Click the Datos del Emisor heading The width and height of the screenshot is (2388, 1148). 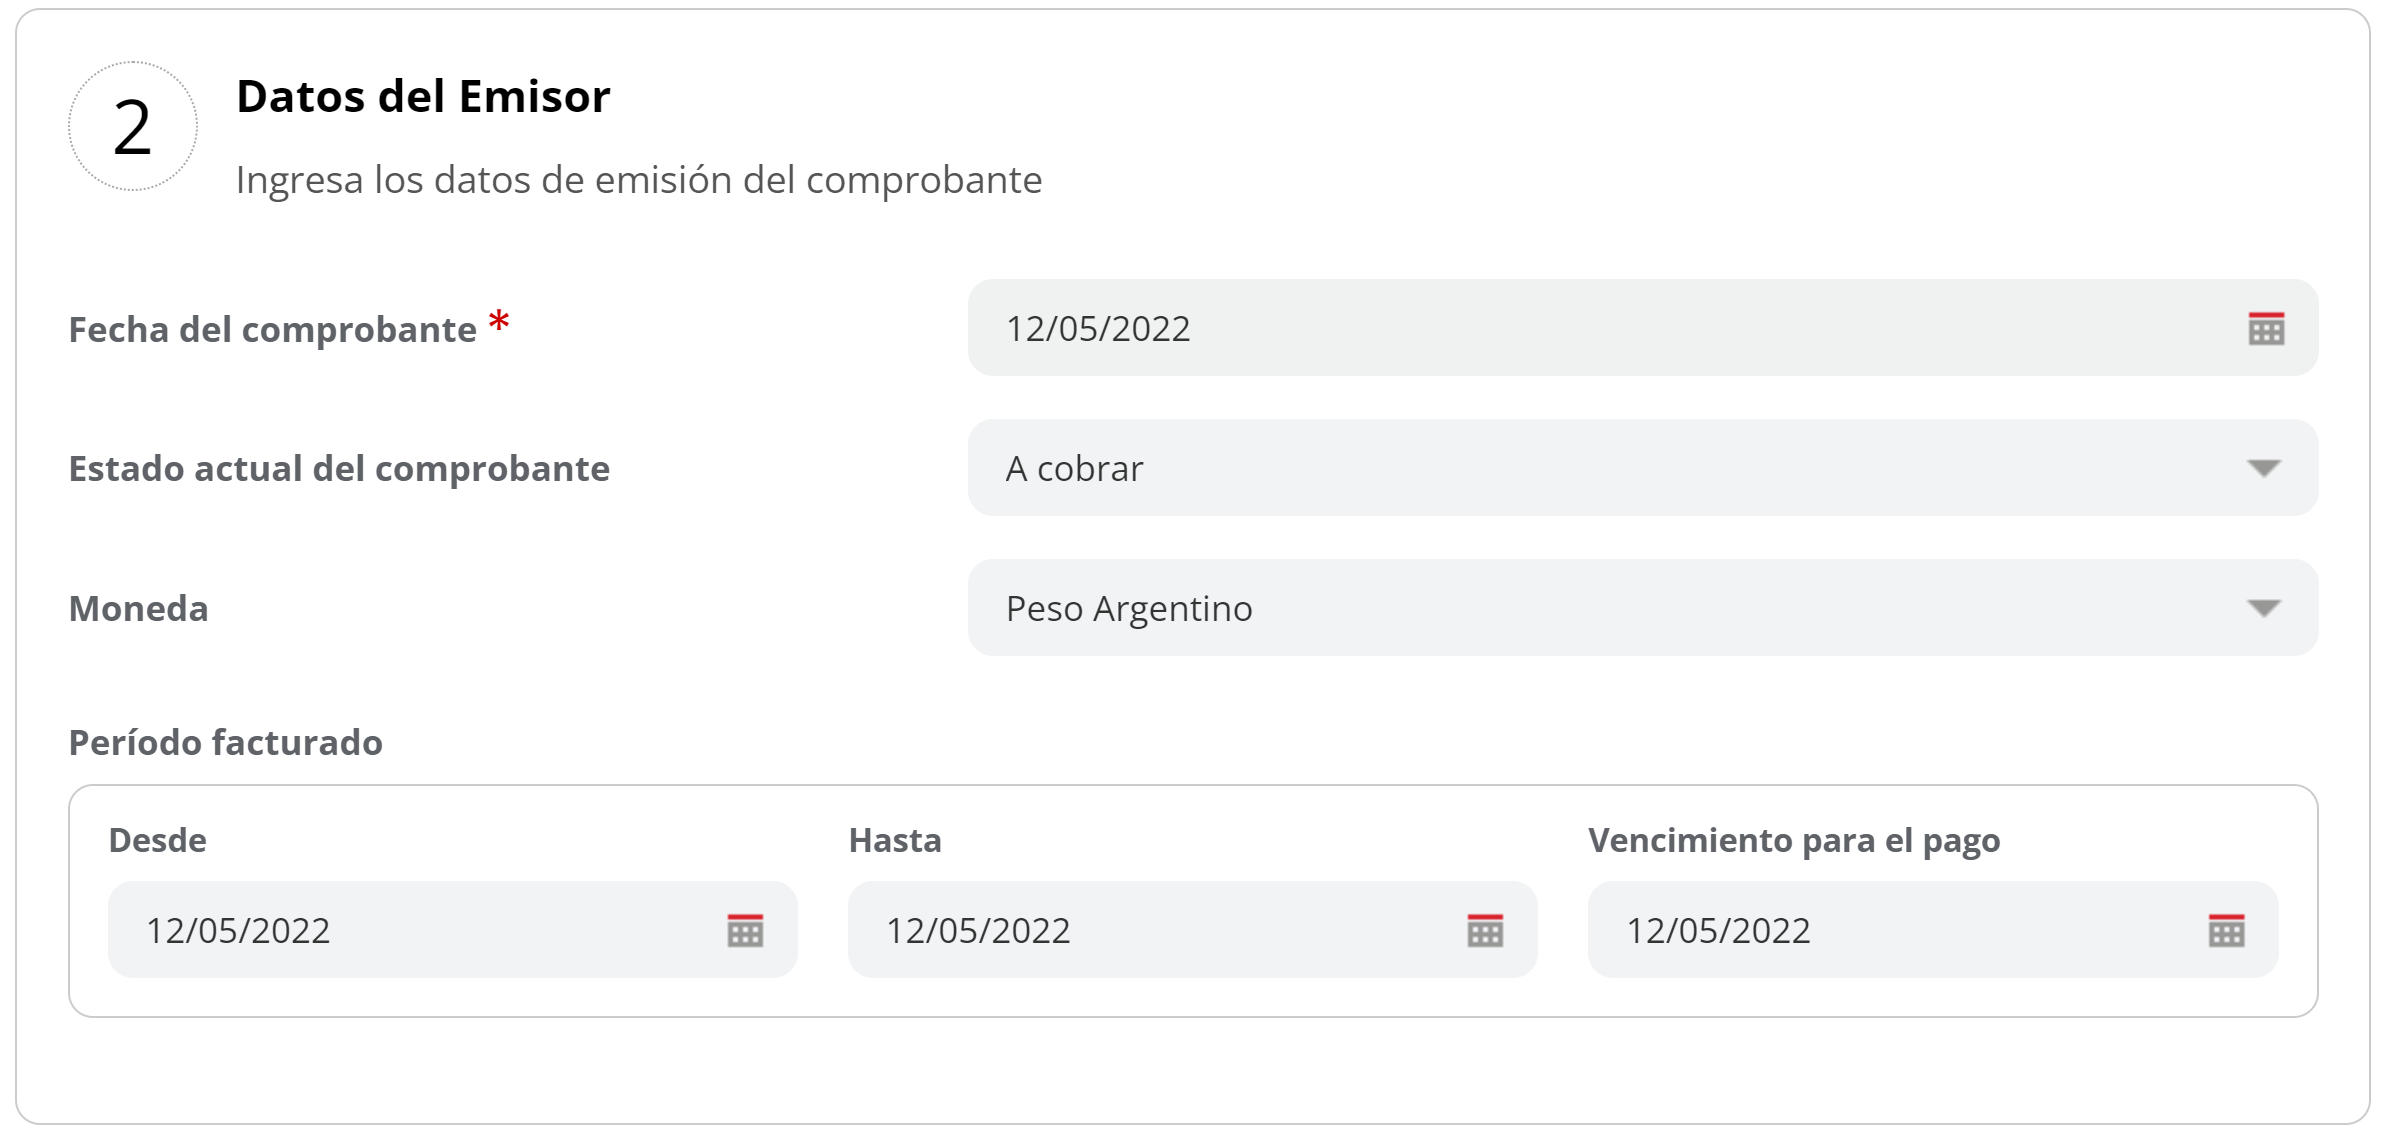[x=422, y=97]
